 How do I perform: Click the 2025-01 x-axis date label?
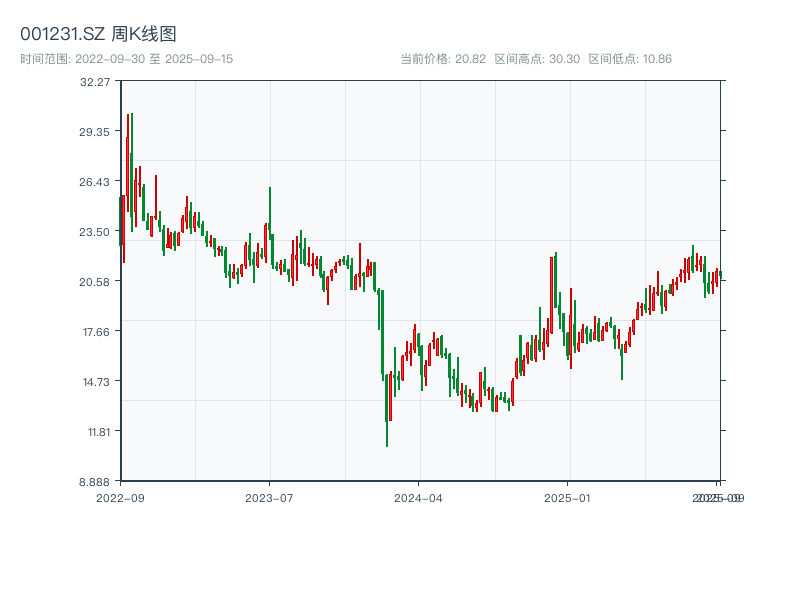pyautogui.click(x=569, y=497)
